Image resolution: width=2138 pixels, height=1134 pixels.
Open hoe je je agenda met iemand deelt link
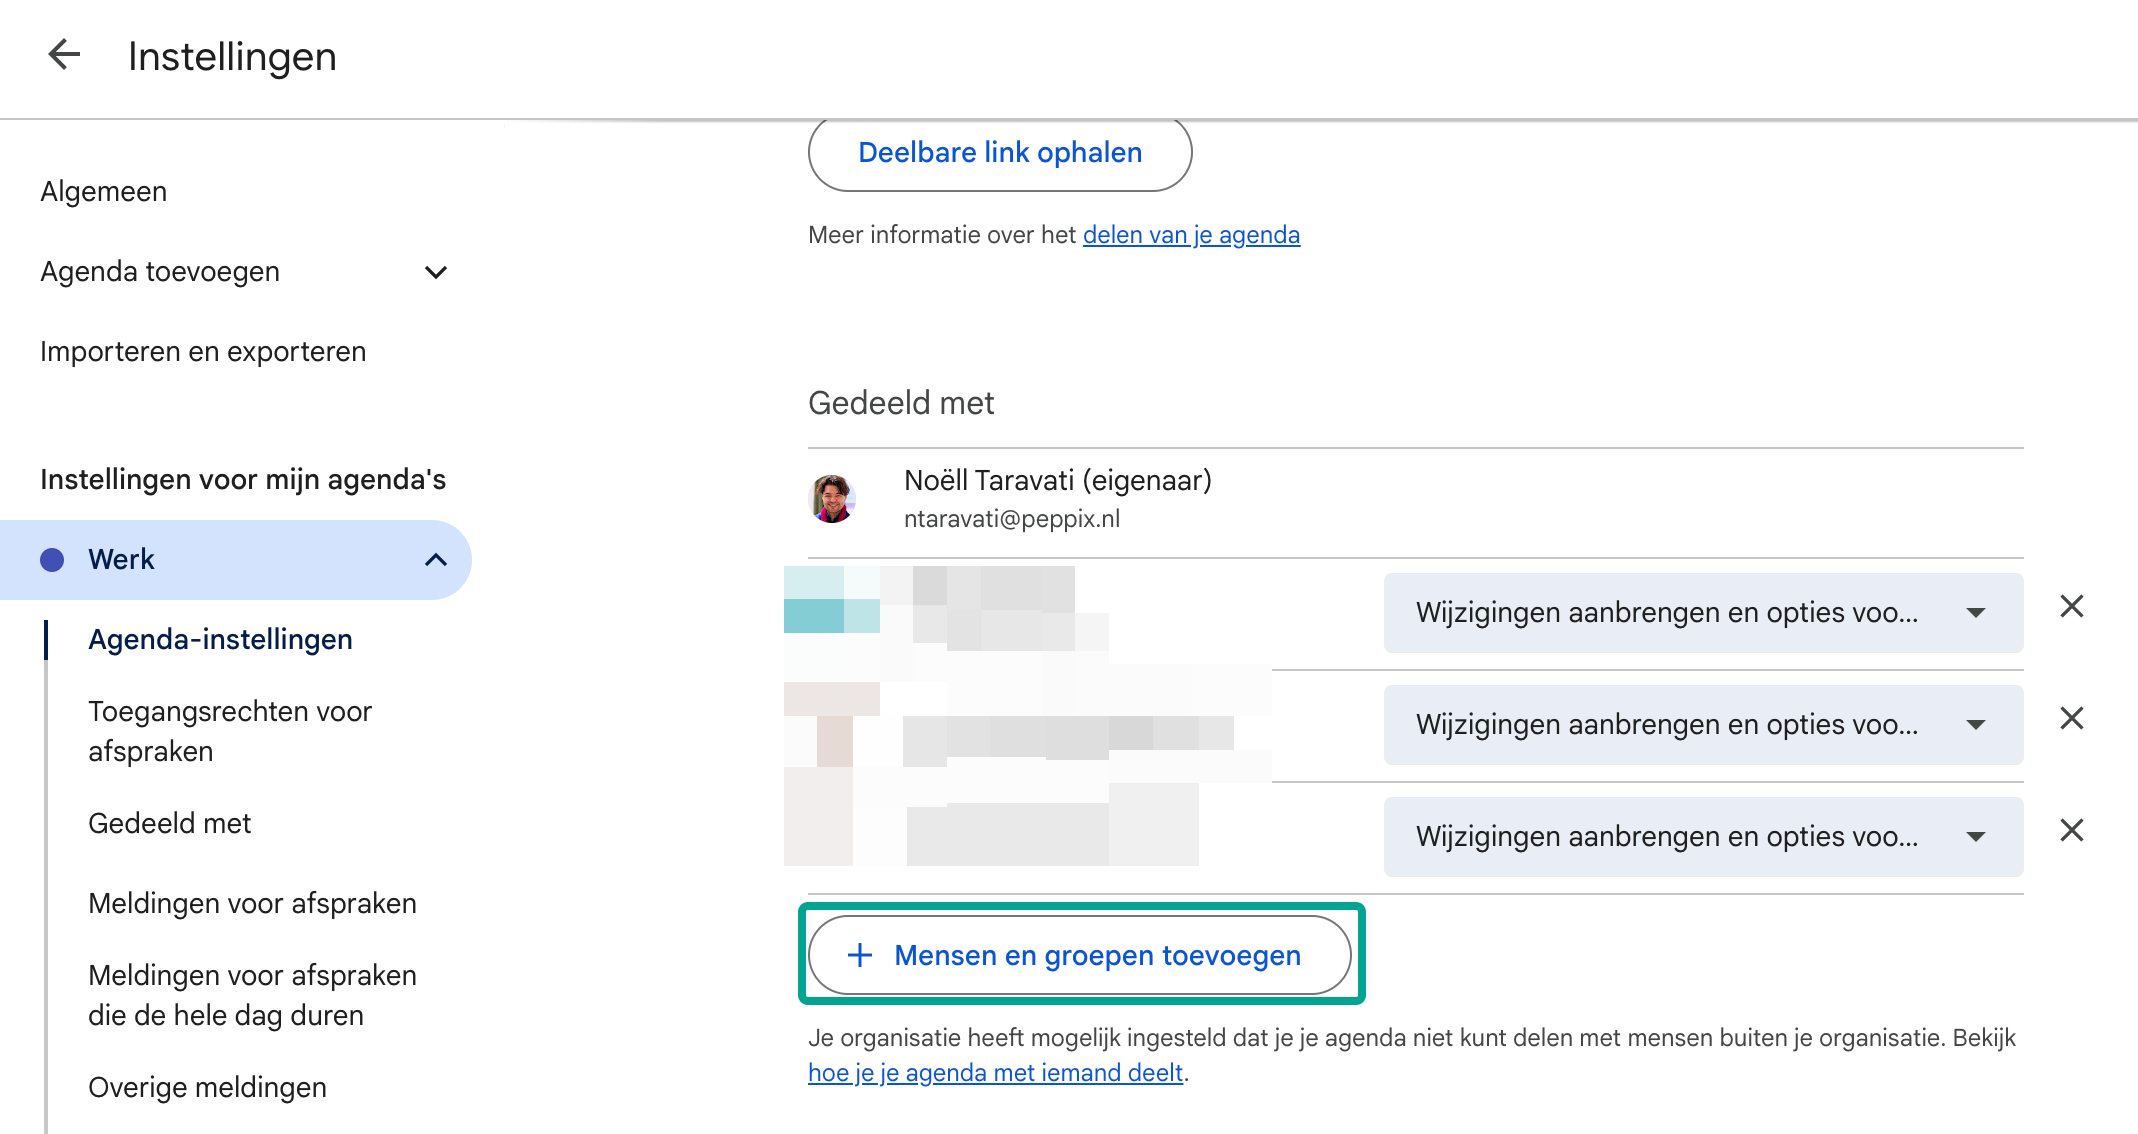click(x=995, y=1073)
